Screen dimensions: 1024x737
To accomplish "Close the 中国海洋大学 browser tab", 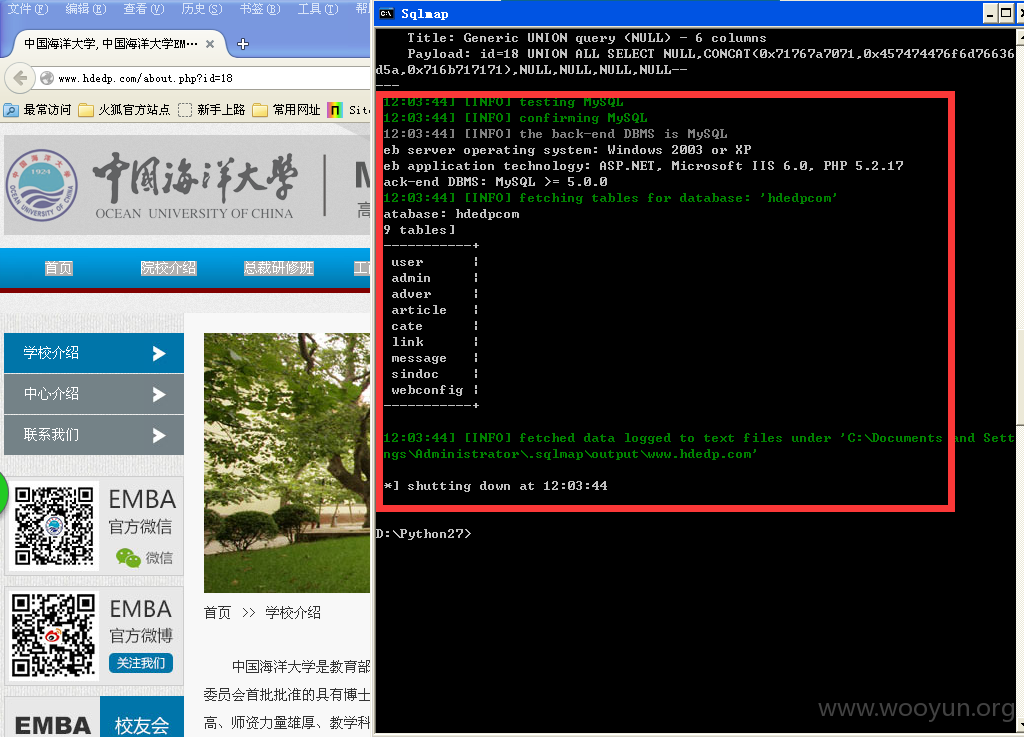I will point(210,44).
